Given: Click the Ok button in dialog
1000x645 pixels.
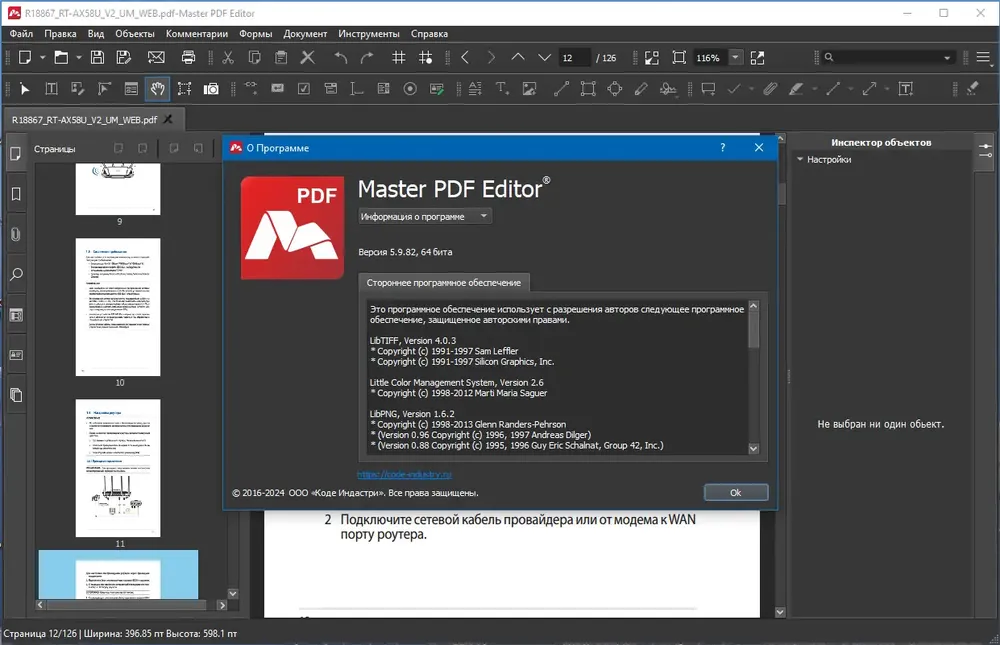Looking at the screenshot, I should pyautogui.click(x=735, y=493).
